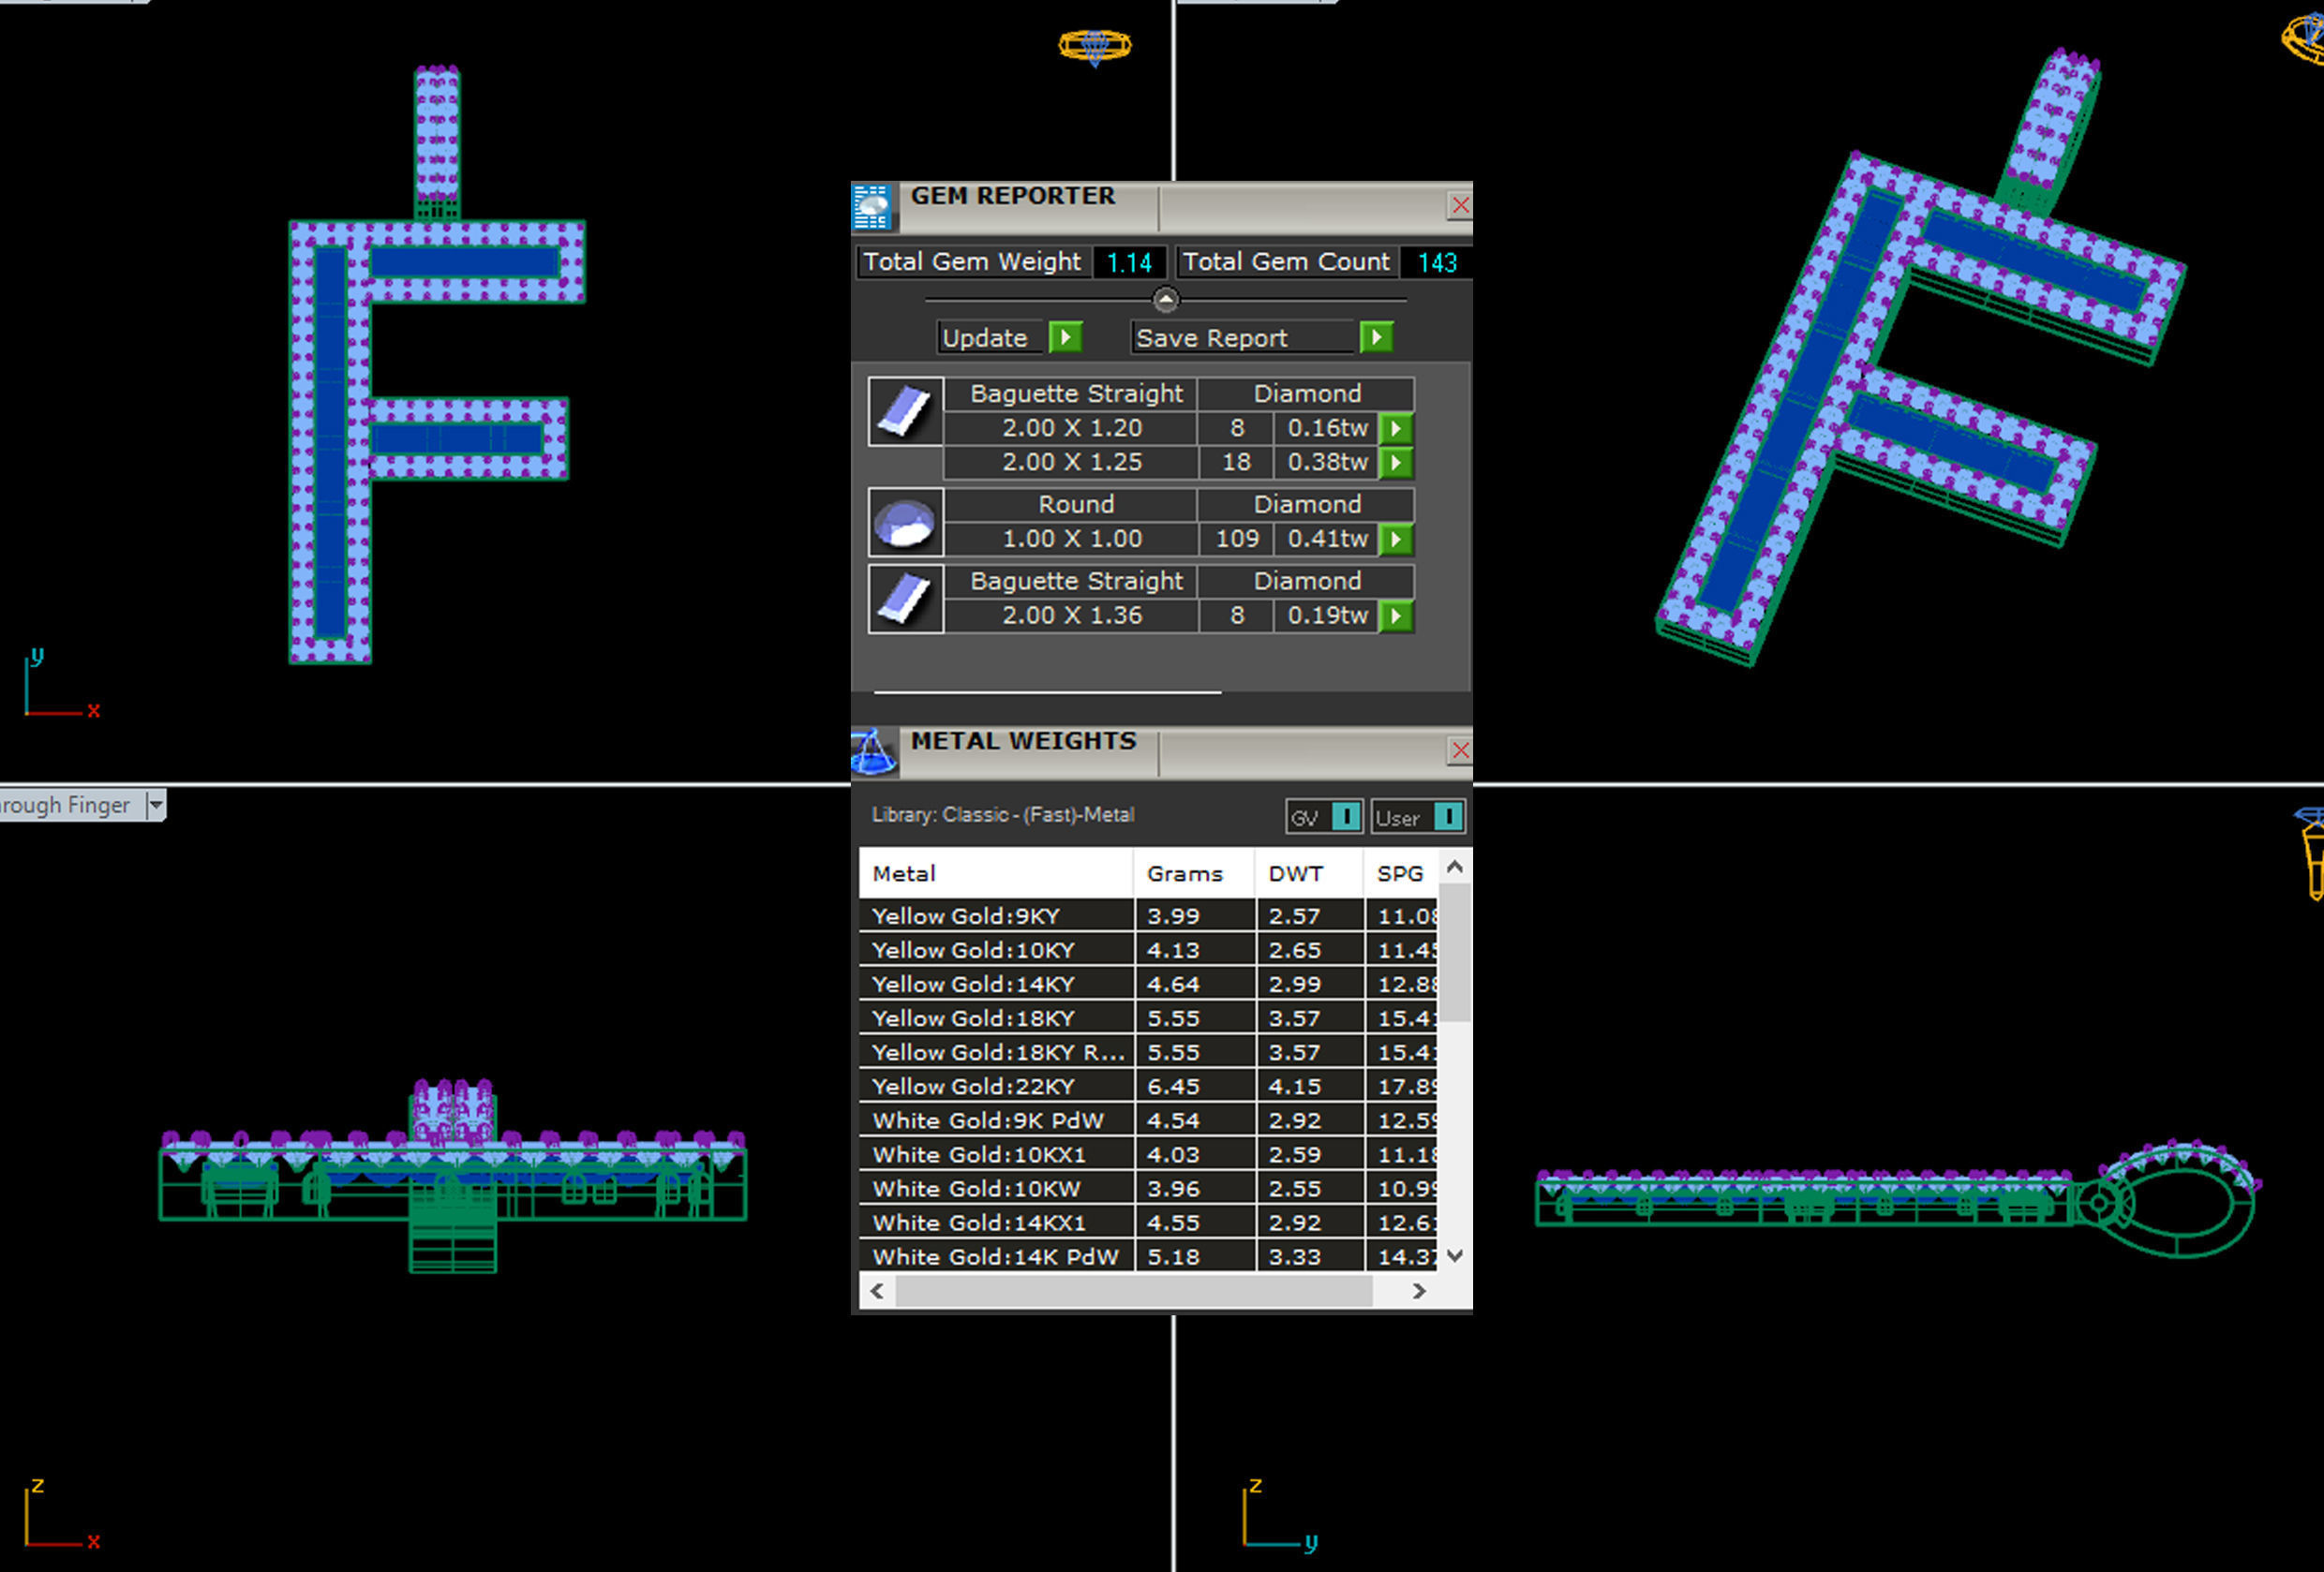Select the Yellow Gold:18KY row
2324x1572 pixels.
(x=974, y=1019)
